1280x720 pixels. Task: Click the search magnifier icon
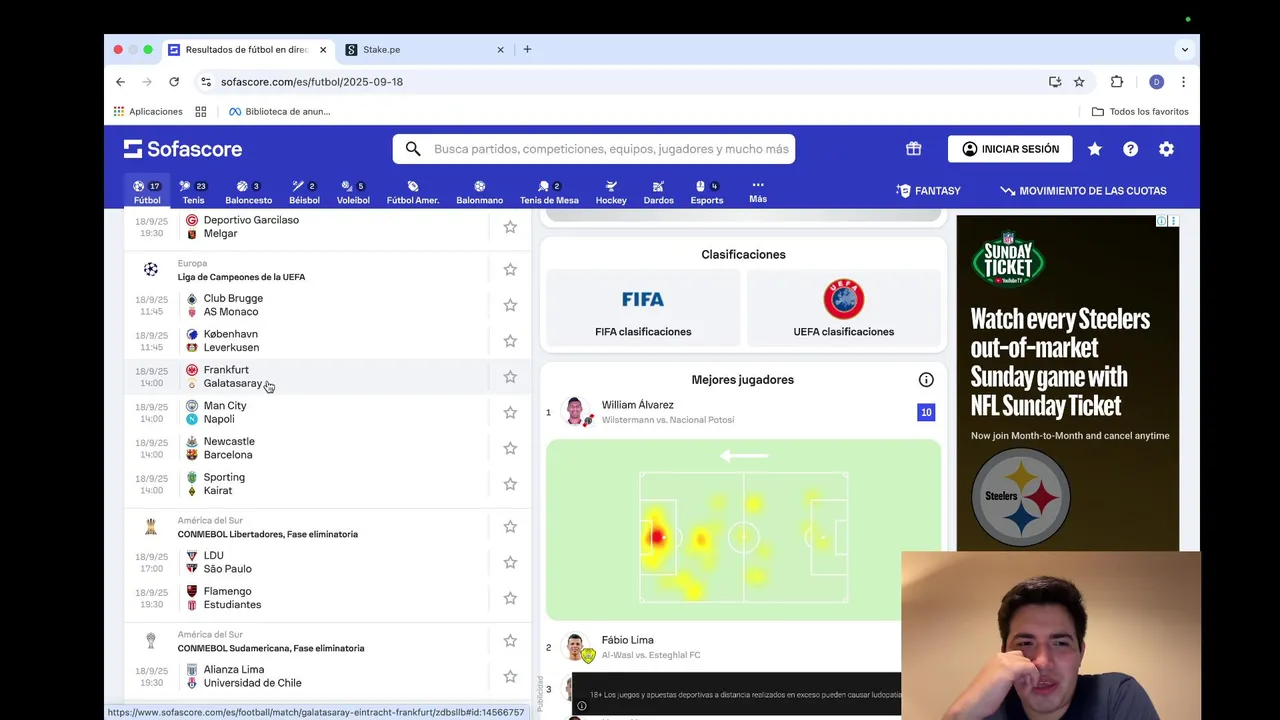click(x=413, y=149)
